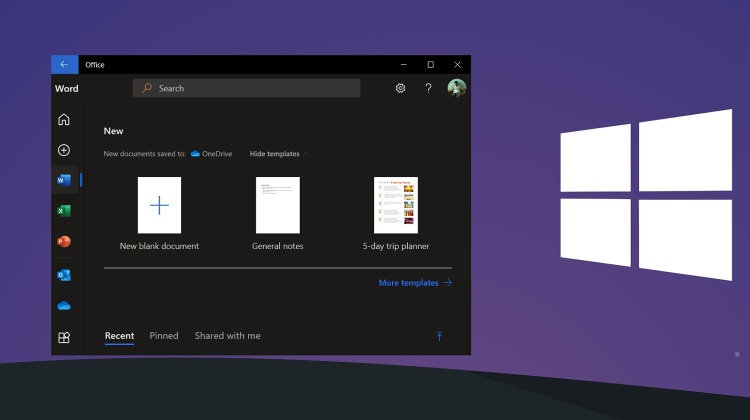
Task: Click the Search input field
Action: (x=246, y=88)
